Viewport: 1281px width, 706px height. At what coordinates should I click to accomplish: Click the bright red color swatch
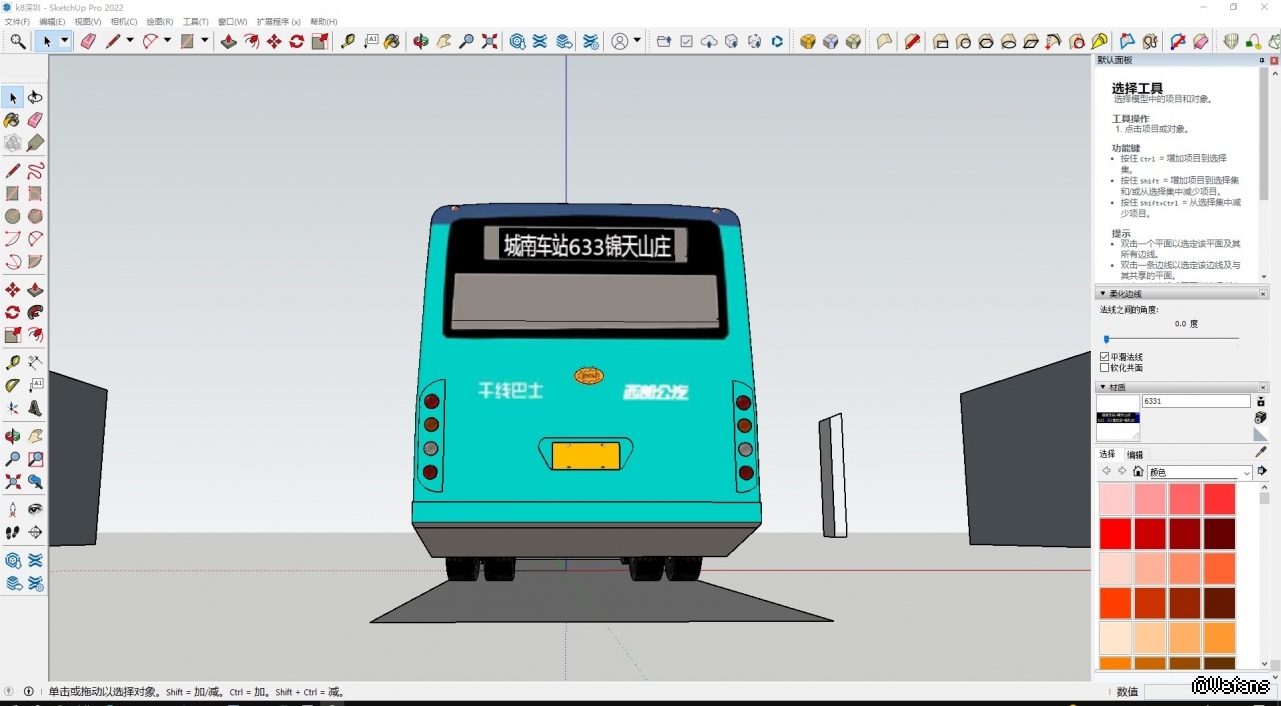[1115, 533]
